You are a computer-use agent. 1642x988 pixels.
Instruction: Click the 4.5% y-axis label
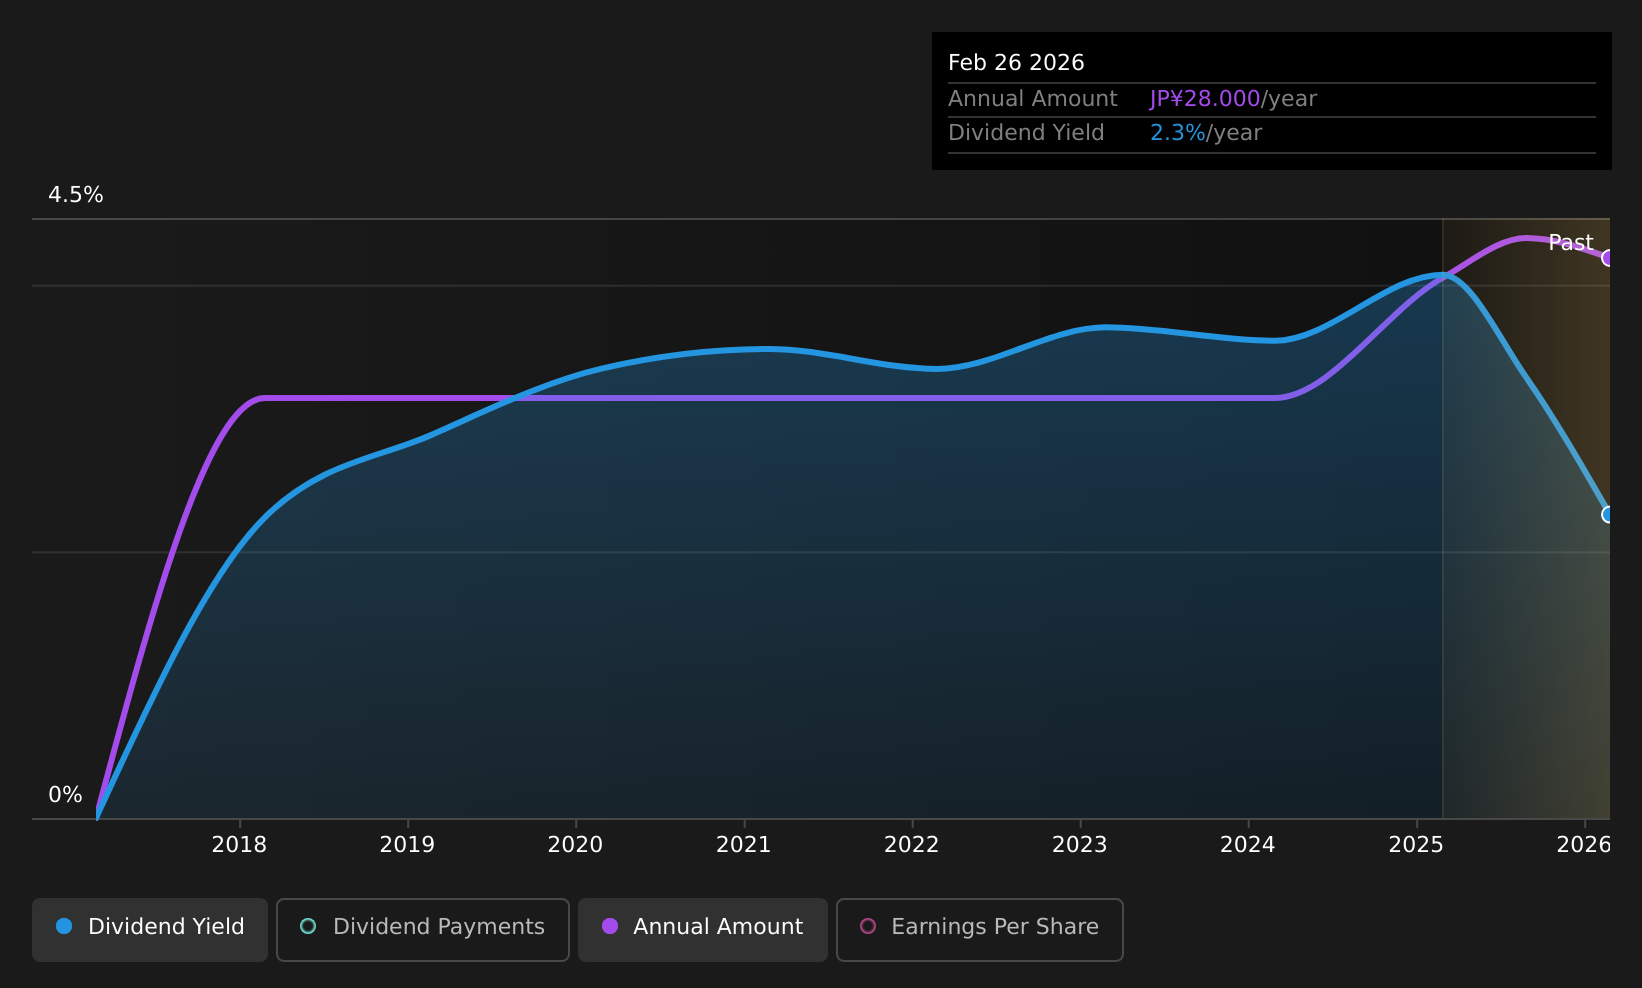click(76, 195)
